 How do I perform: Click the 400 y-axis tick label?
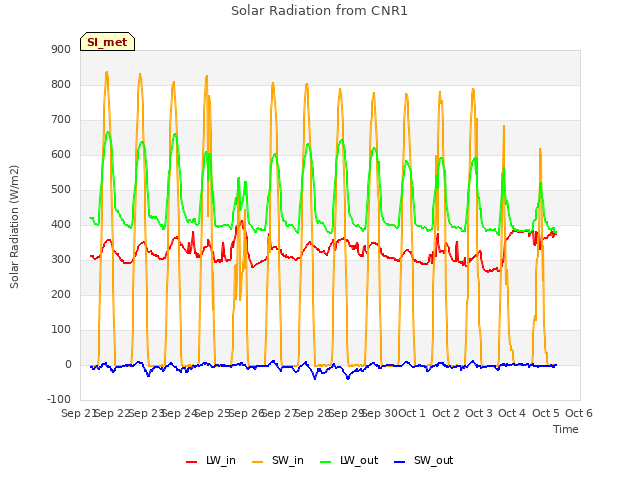[61, 224]
